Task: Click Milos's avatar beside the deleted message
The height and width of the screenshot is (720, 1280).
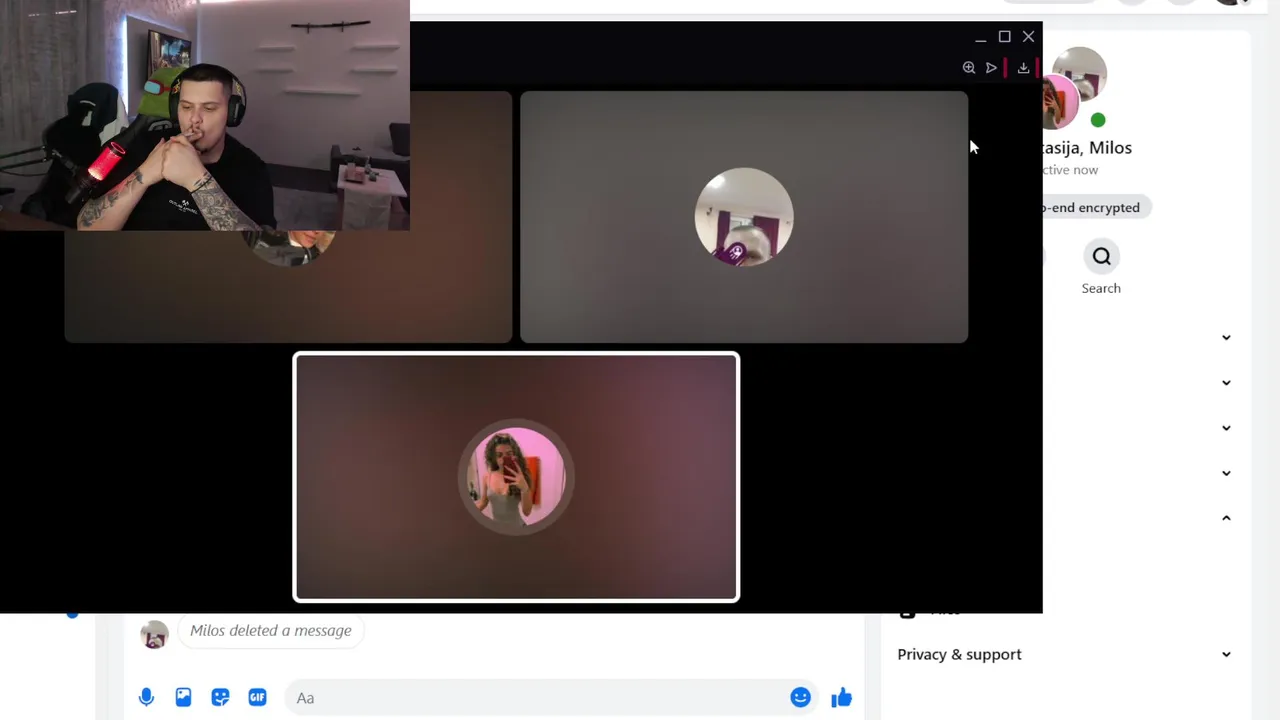Action: 154,634
